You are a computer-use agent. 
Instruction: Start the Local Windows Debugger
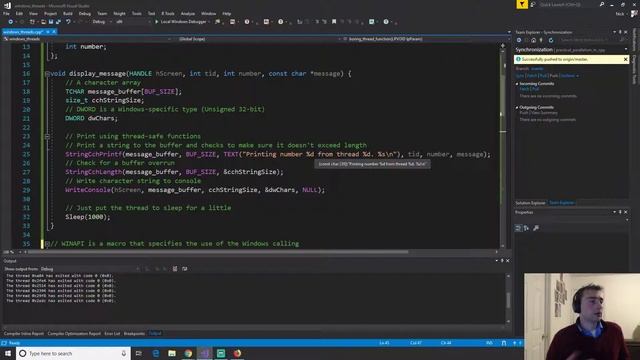pyautogui.click(x=180, y=22)
